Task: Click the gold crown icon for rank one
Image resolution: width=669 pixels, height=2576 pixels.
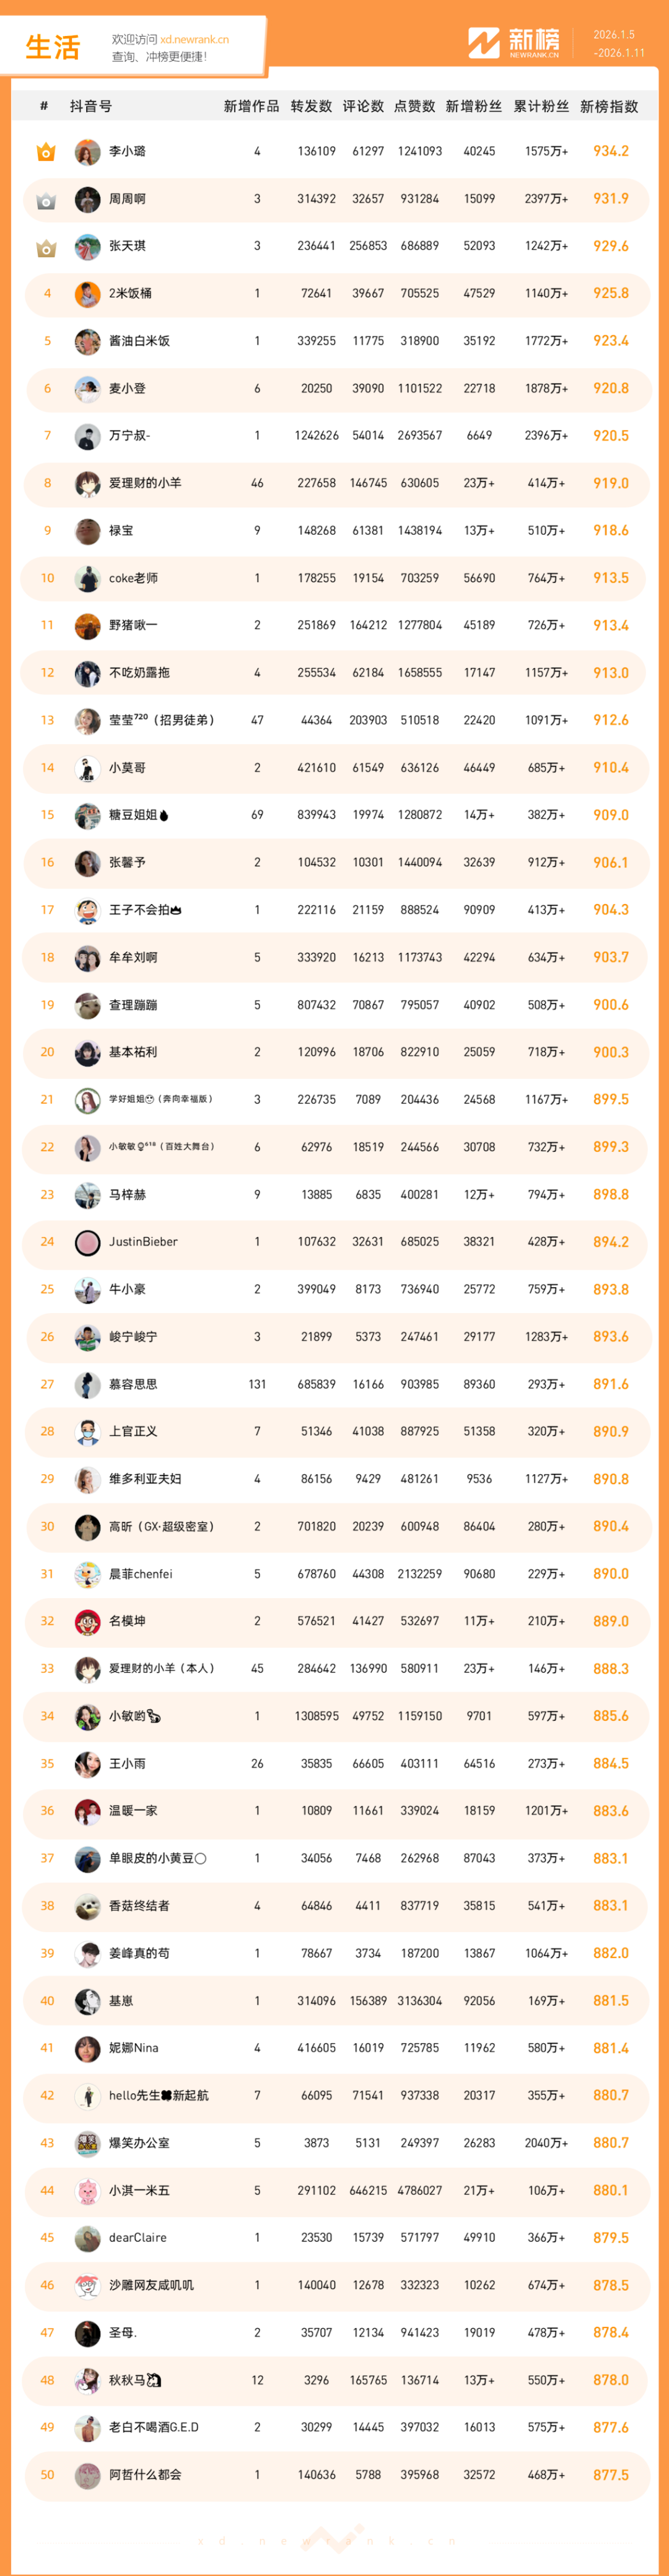Action: [x=46, y=152]
